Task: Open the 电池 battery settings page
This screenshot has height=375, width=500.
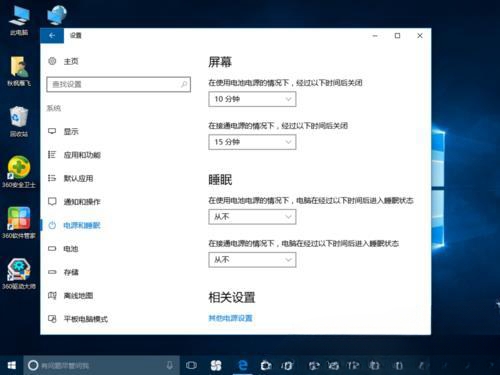Action: click(63, 249)
